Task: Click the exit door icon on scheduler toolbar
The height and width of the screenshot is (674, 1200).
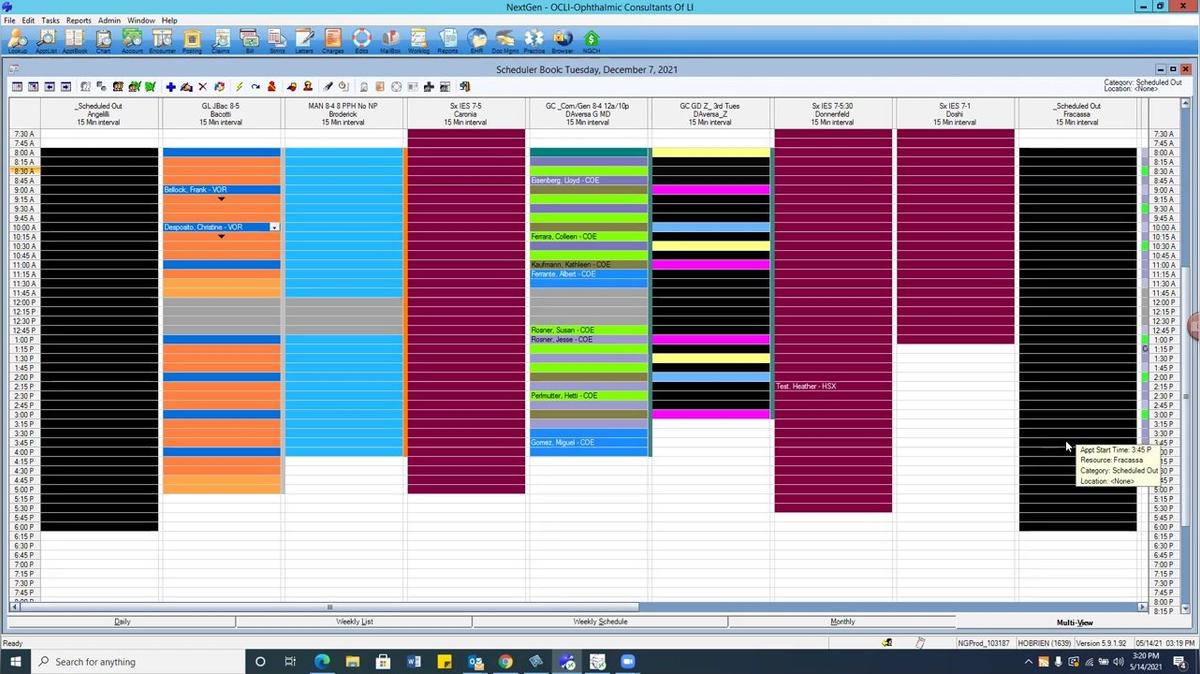Action: coord(464,86)
